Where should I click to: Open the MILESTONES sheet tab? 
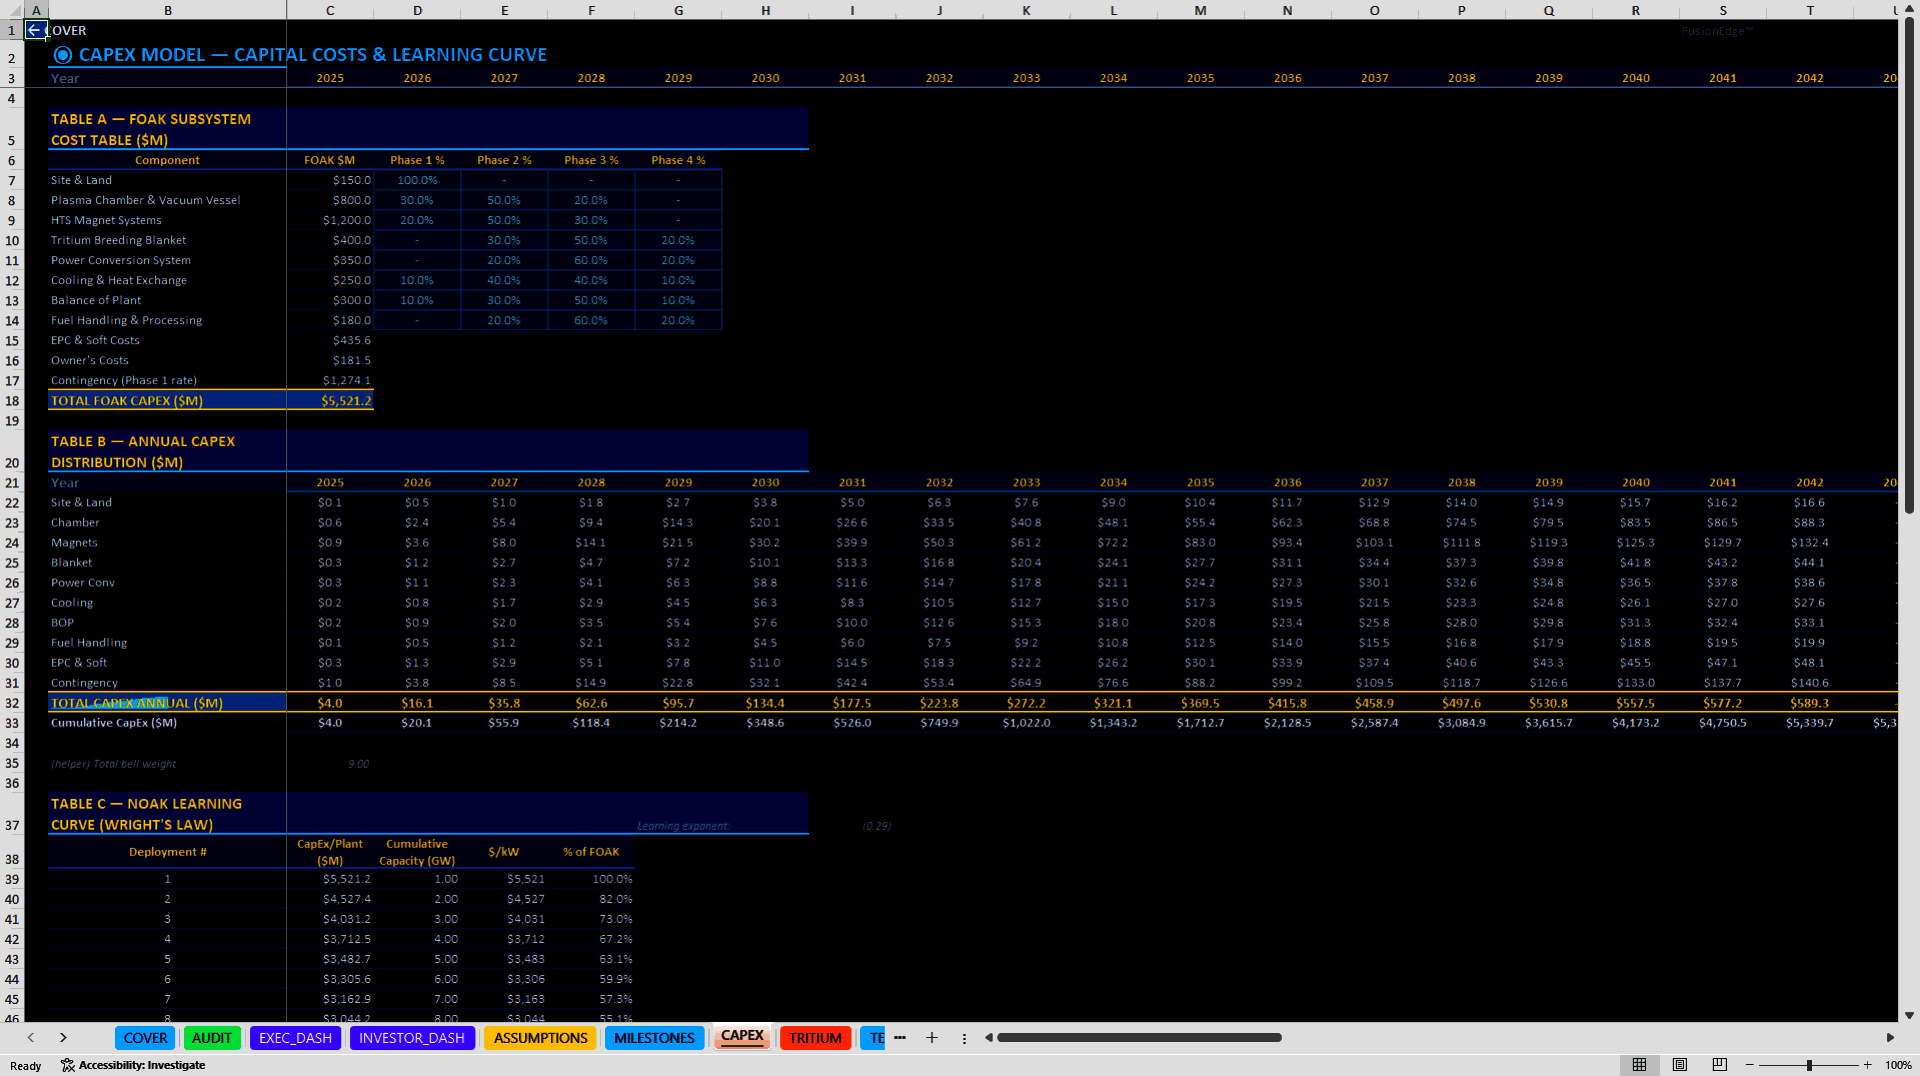pos(654,1038)
